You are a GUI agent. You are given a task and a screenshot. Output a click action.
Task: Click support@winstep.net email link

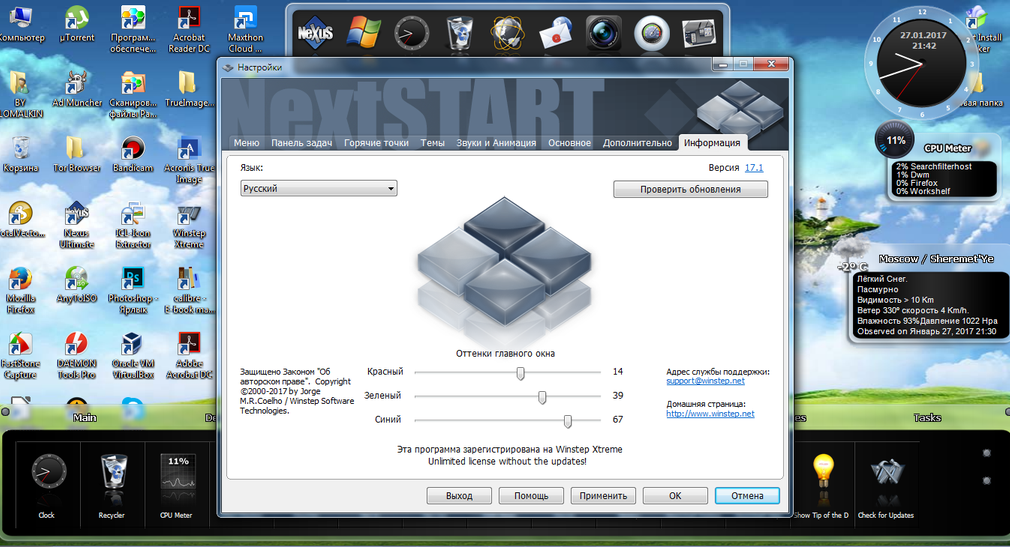705,381
